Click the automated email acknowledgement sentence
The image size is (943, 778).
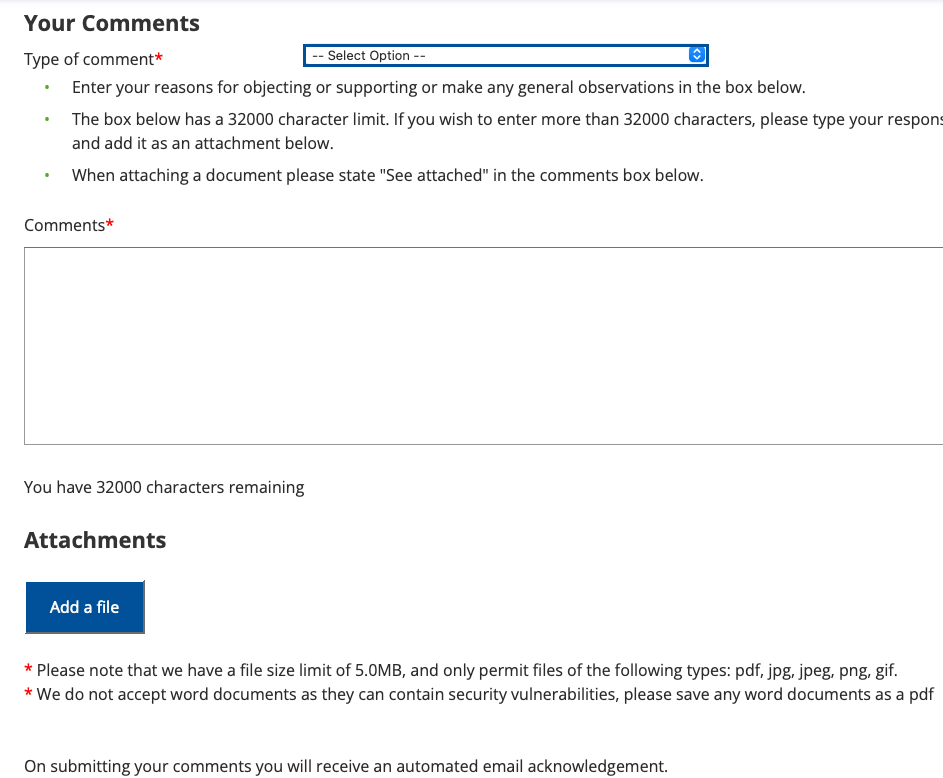pyautogui.click(x=345, y=767)
